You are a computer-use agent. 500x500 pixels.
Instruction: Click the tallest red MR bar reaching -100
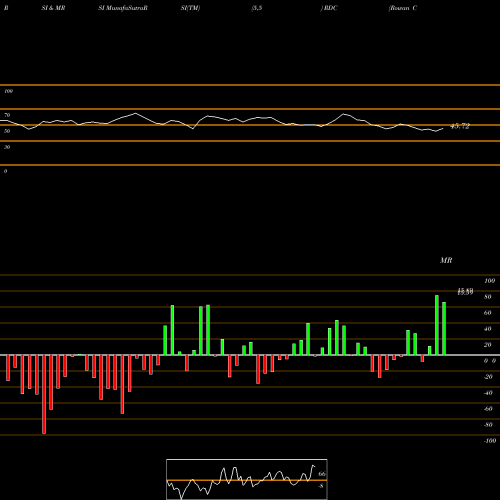44,394
